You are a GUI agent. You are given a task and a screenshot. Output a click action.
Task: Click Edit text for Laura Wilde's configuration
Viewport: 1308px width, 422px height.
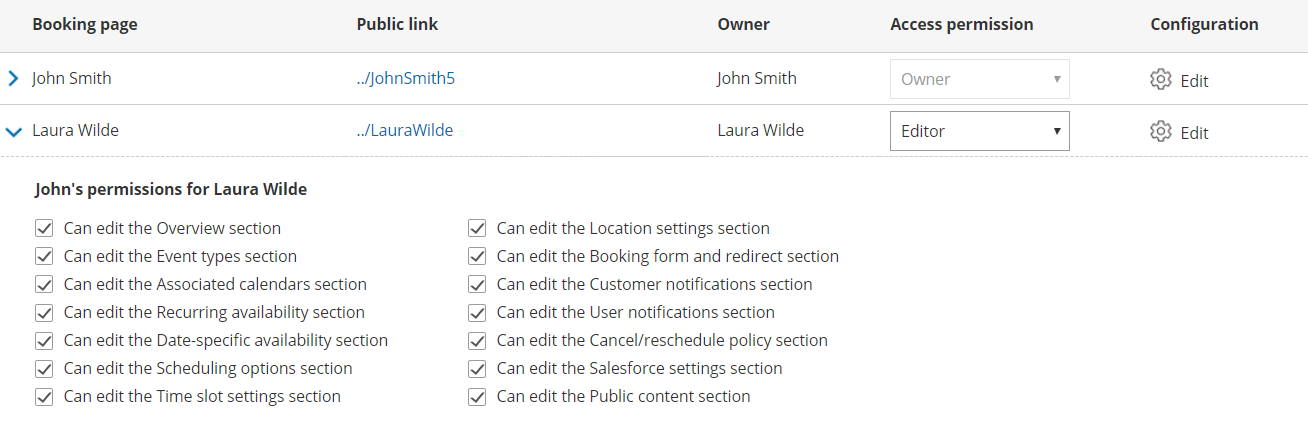click(x=1194, y=133)
